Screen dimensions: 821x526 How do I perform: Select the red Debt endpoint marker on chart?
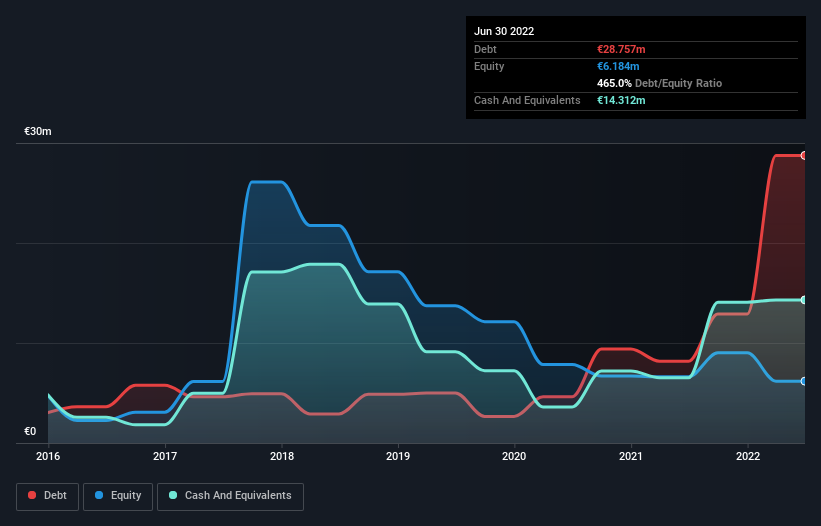coord(804,155)
